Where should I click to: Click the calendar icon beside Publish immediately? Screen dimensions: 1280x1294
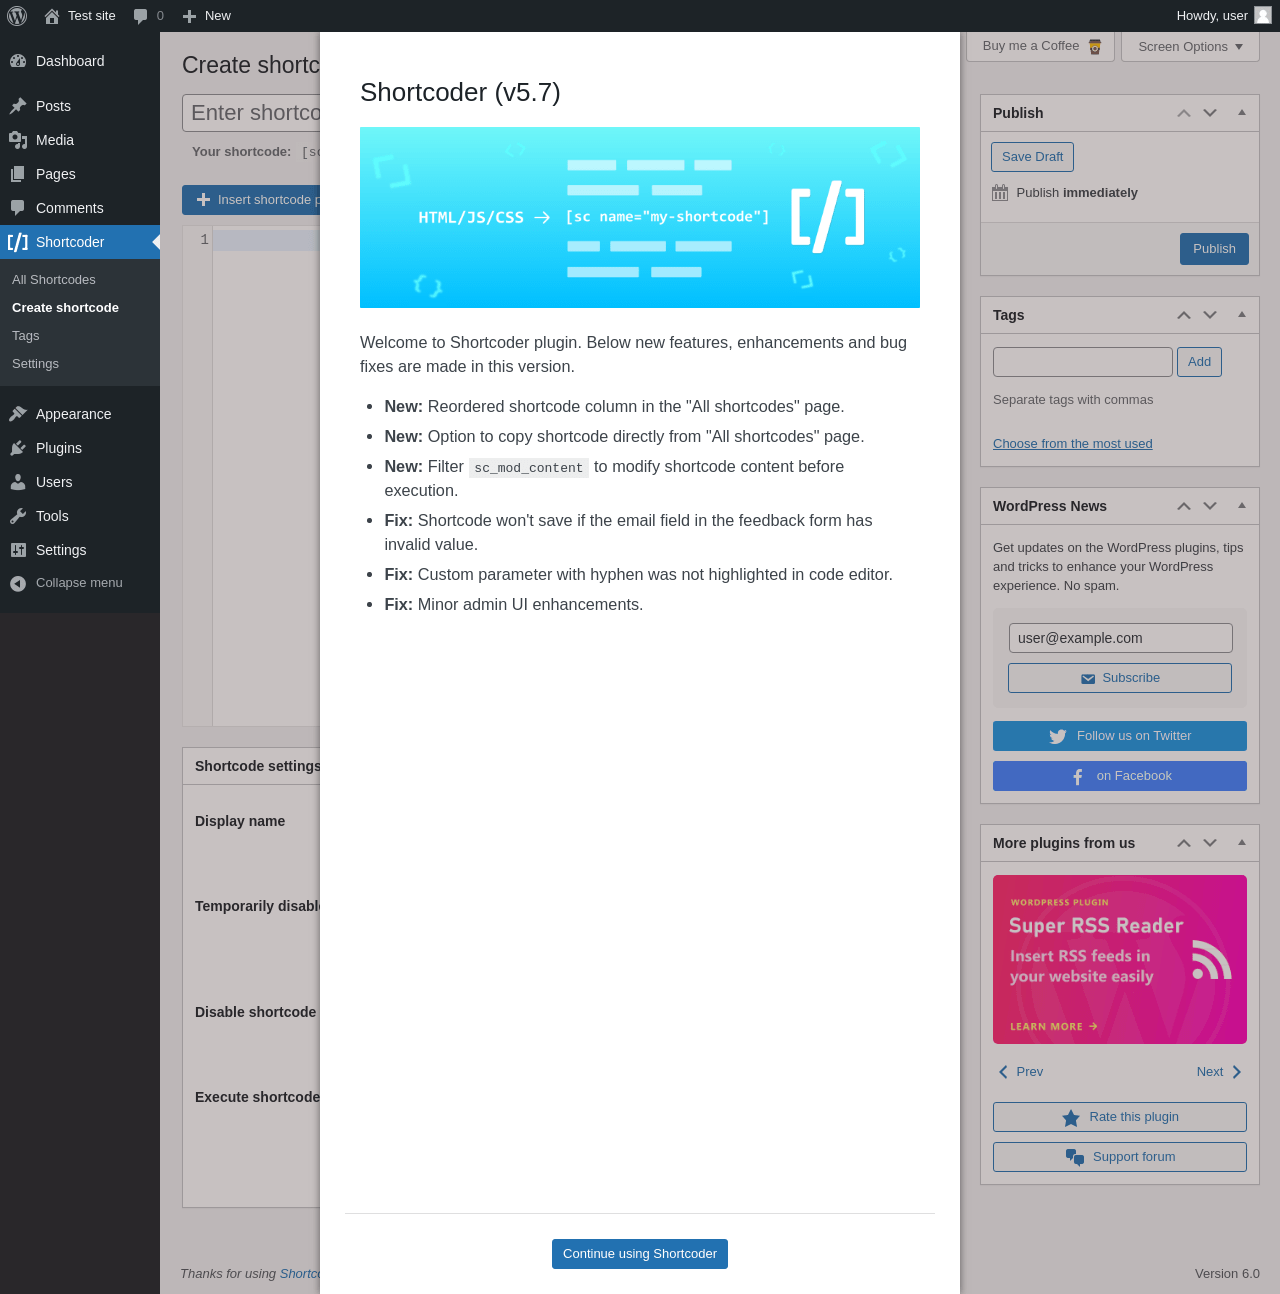tap(1000, 193)
